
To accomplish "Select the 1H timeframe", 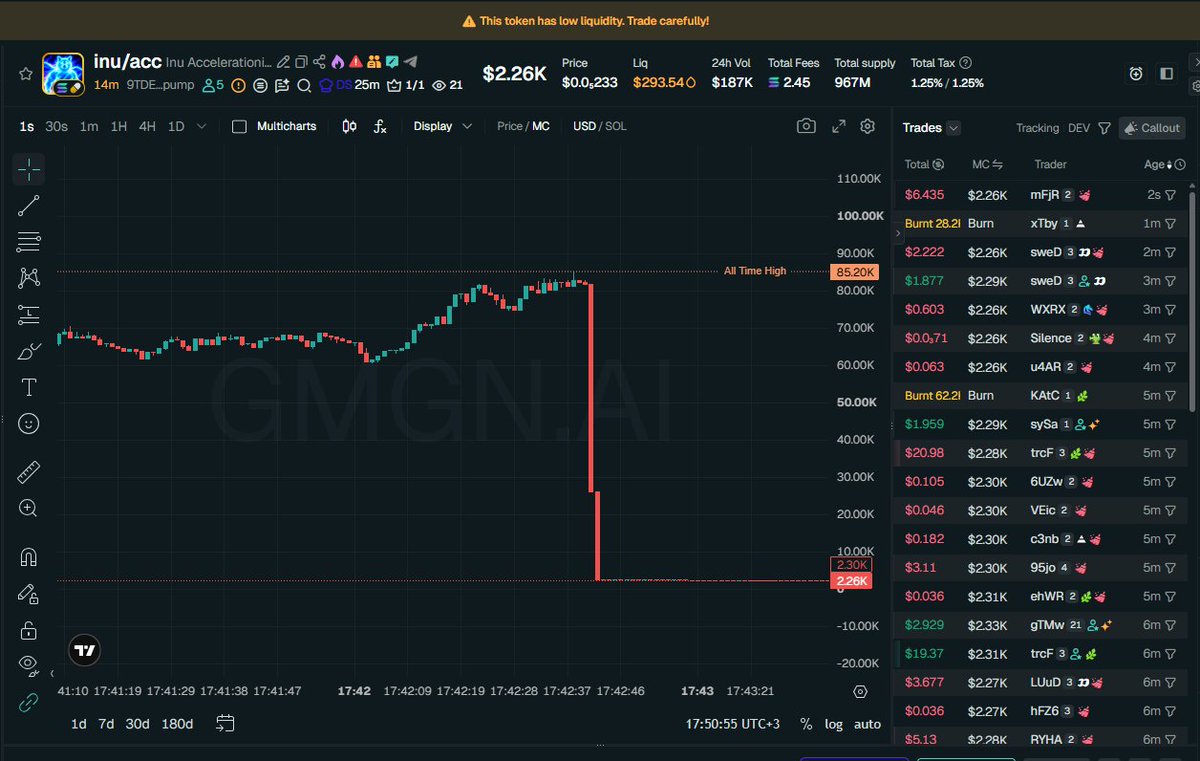I will click(119, 126).
